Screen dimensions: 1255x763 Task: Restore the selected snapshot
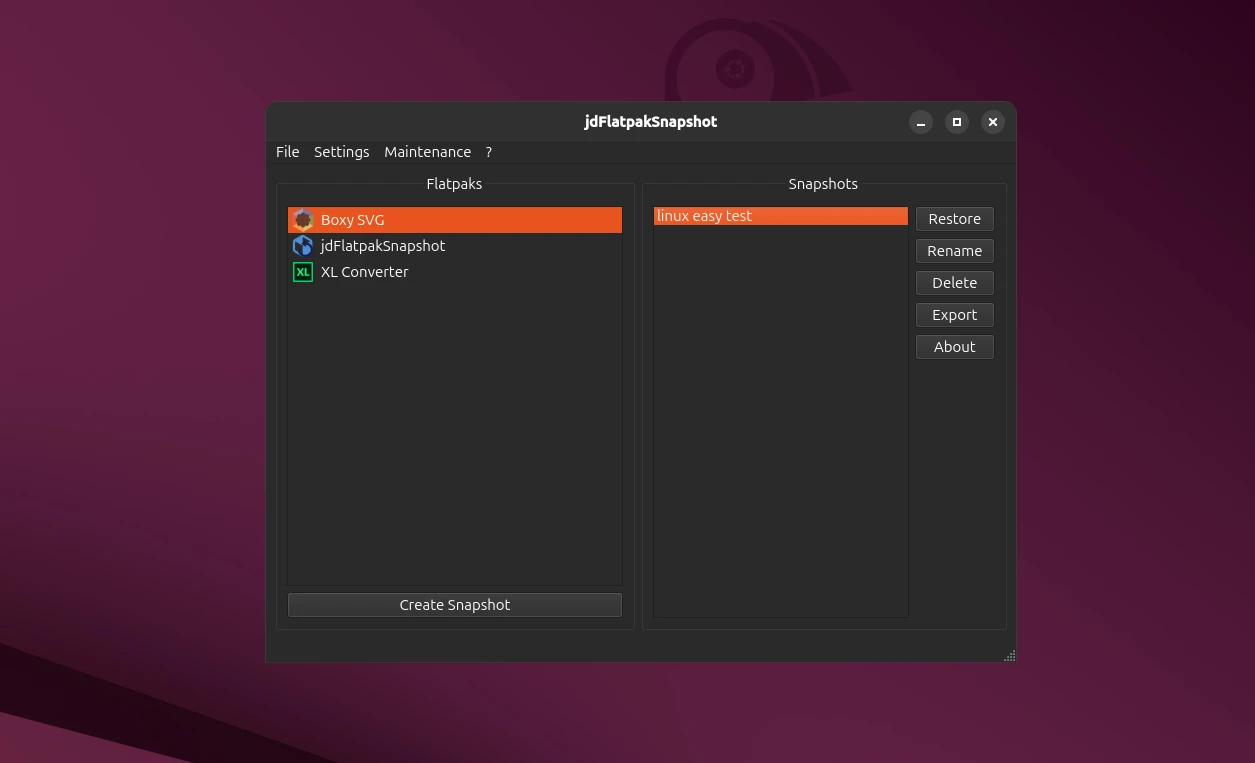[x=954, y=218]
